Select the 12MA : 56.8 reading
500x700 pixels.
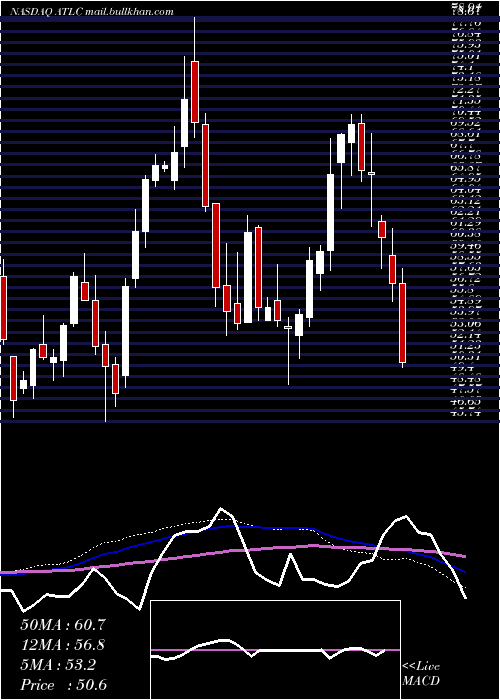tap(63, 645)
